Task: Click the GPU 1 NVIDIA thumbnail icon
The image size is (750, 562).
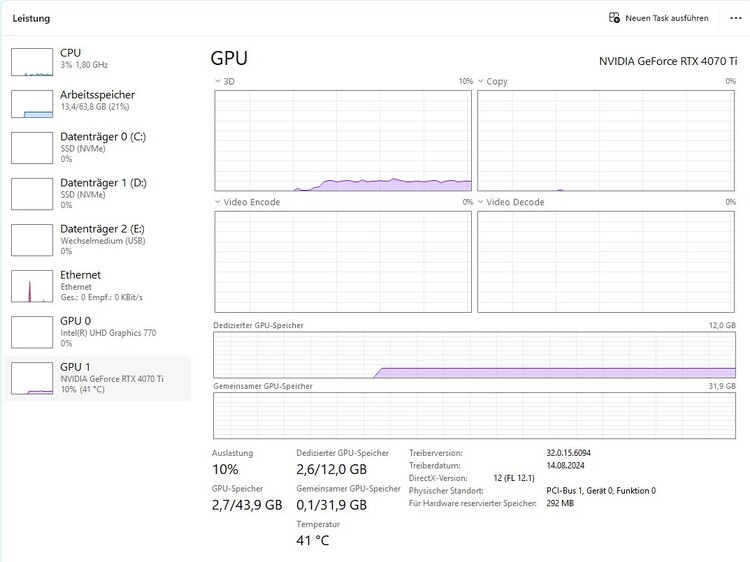Action: point(31,378)
